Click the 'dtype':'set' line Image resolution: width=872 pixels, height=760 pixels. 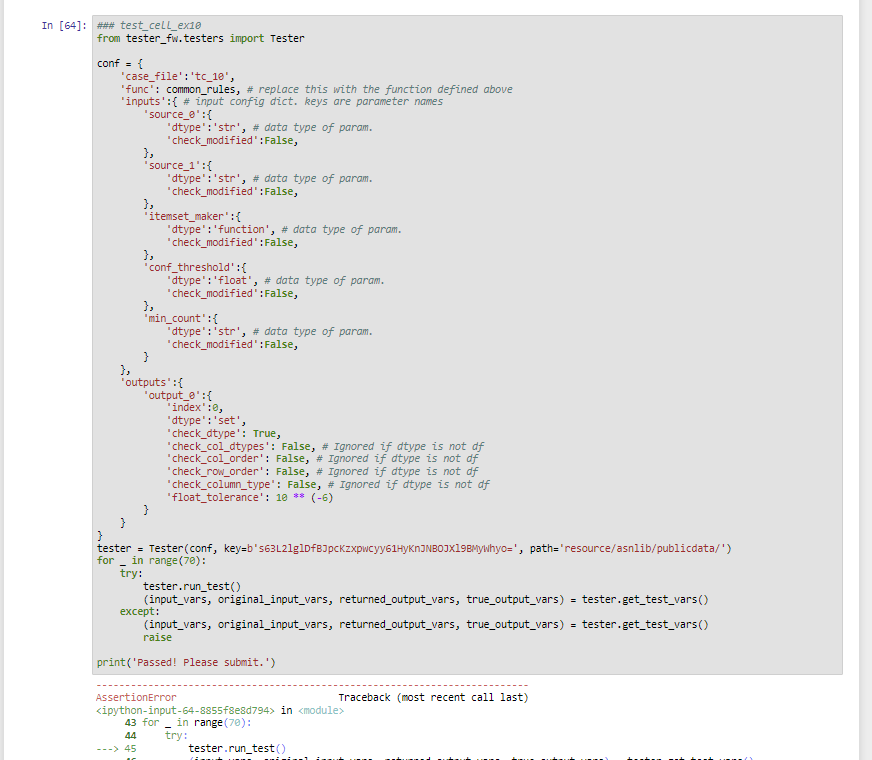click(206, 421)
